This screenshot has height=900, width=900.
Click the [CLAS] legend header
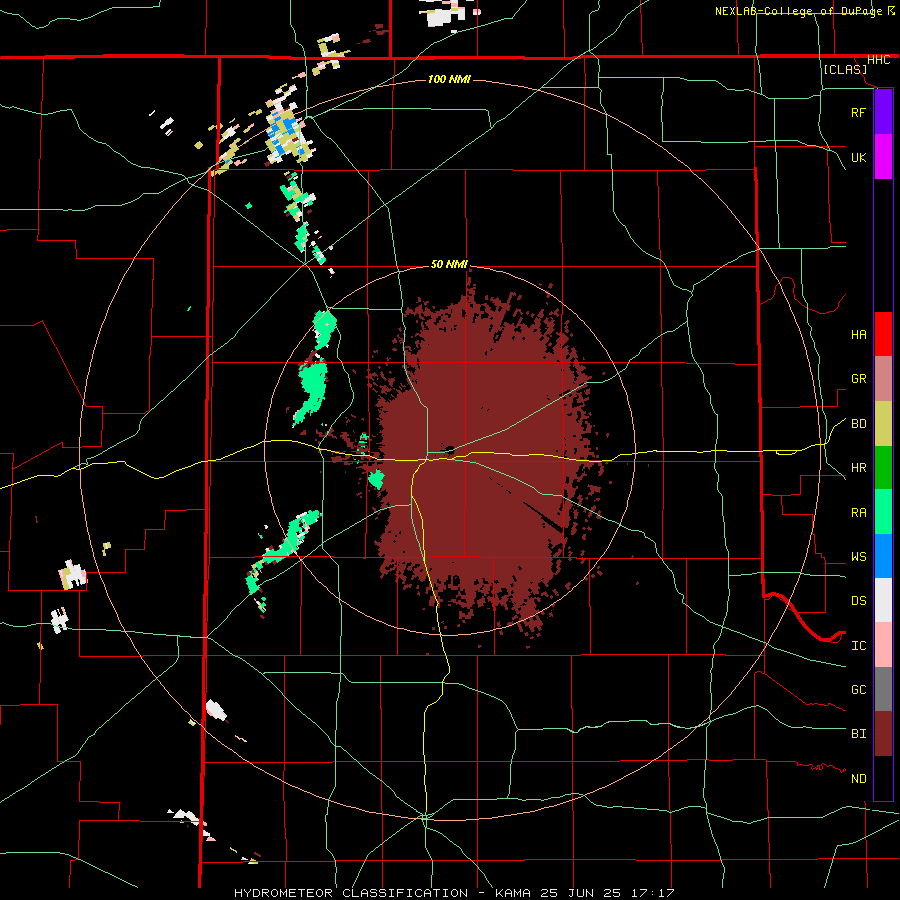(x=845, y=69)
